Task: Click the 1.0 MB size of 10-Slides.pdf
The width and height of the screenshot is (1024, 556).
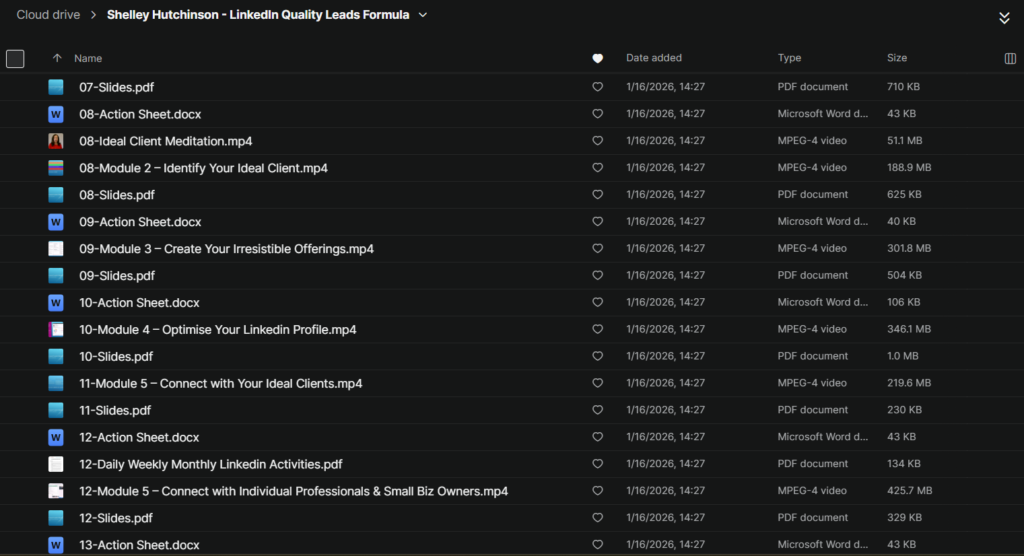Action: [x=903, y=356]
